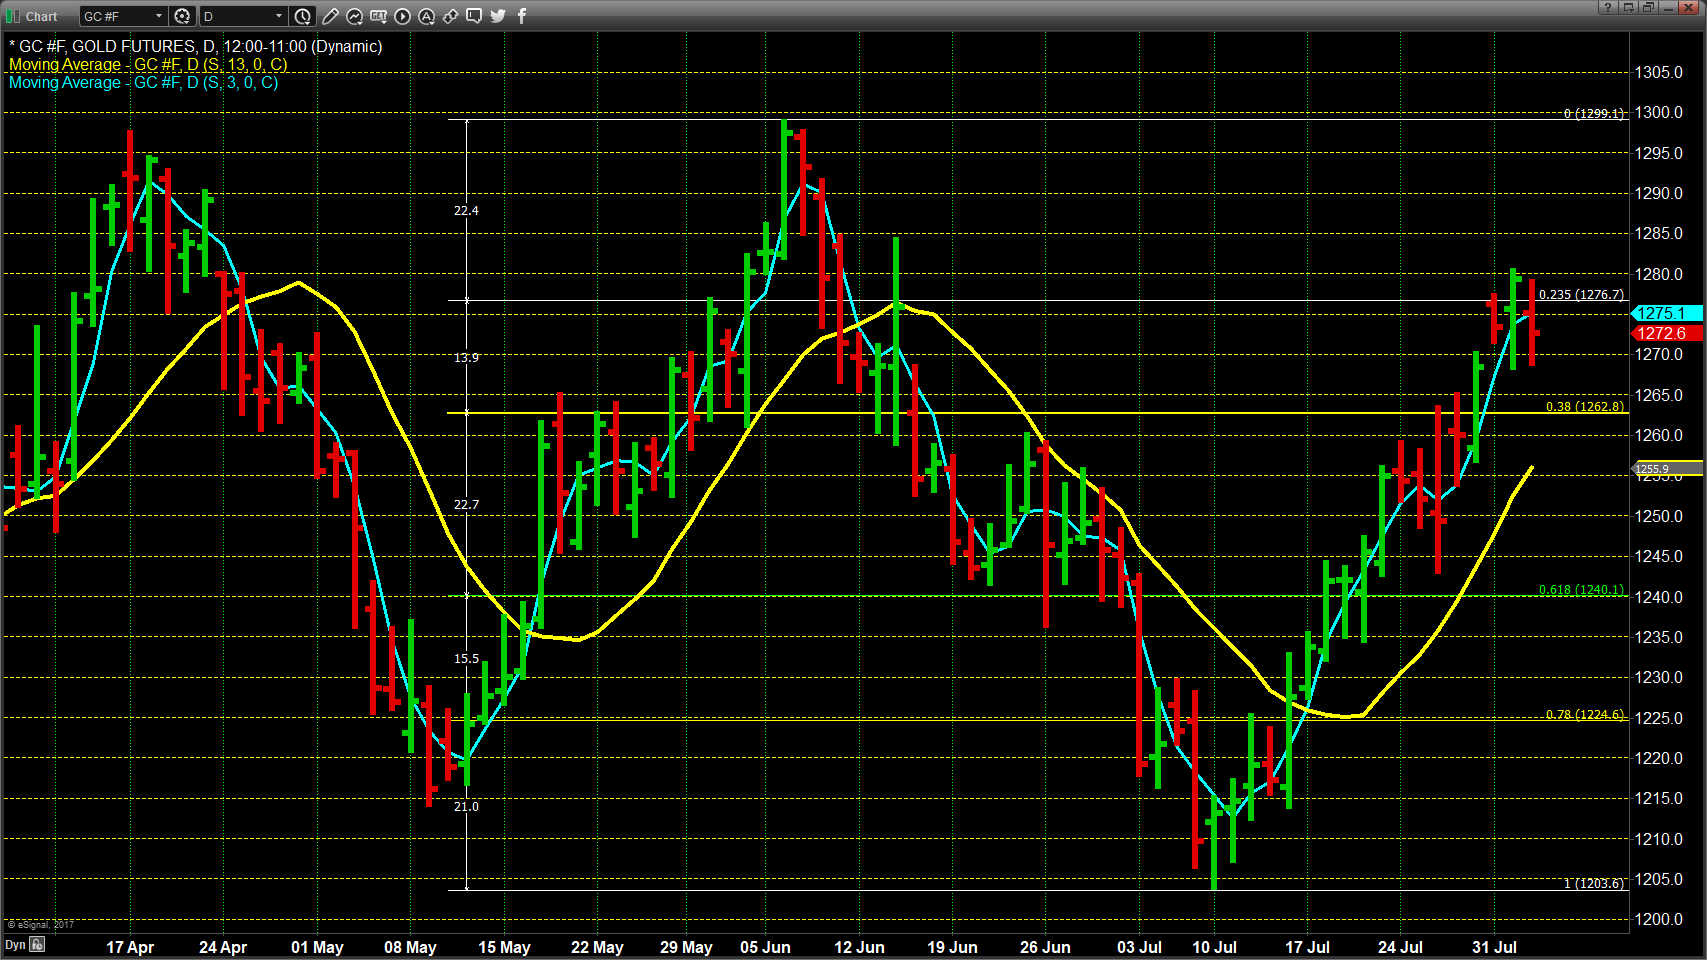Viewport: 1707px width, 960px height.
Task: Click the 17 Apr date on time axis
Action: coord(130,947)
